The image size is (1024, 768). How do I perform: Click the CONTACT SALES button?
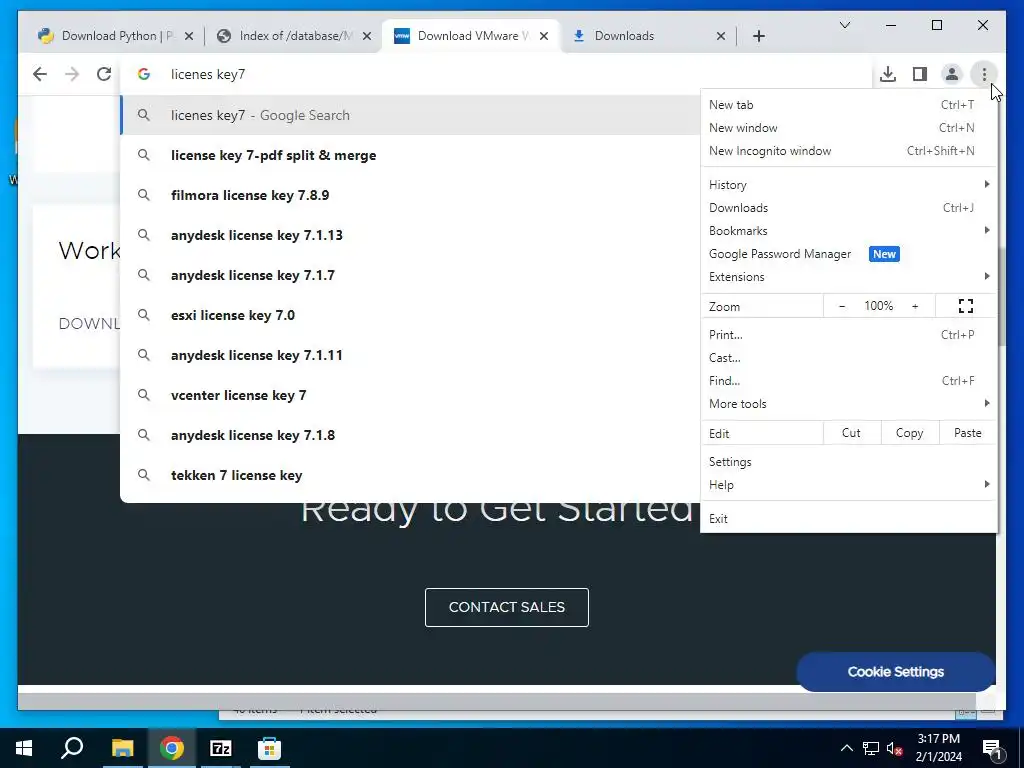click(x=507, y=607)
